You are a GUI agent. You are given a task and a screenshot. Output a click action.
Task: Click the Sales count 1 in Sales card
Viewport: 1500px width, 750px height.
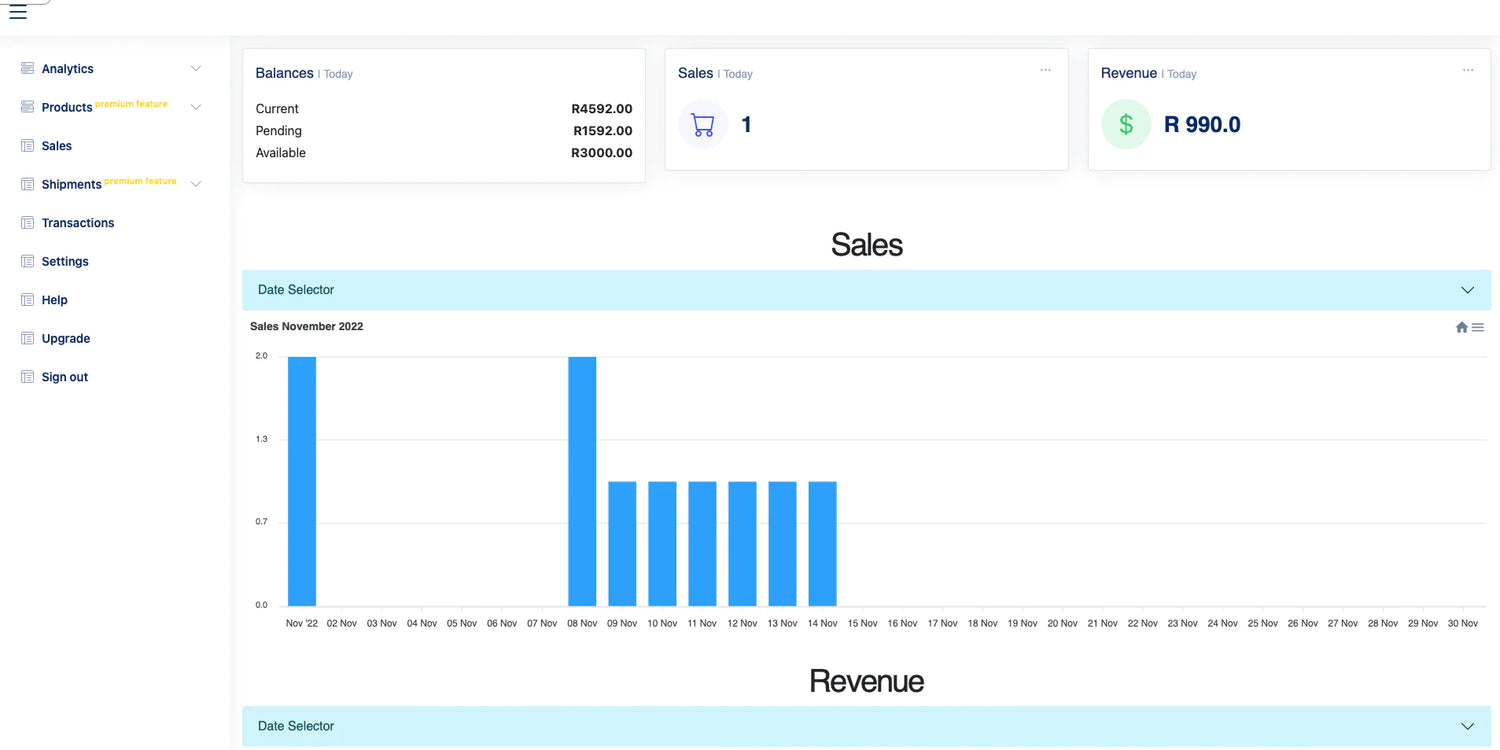[x=746, y=125]
